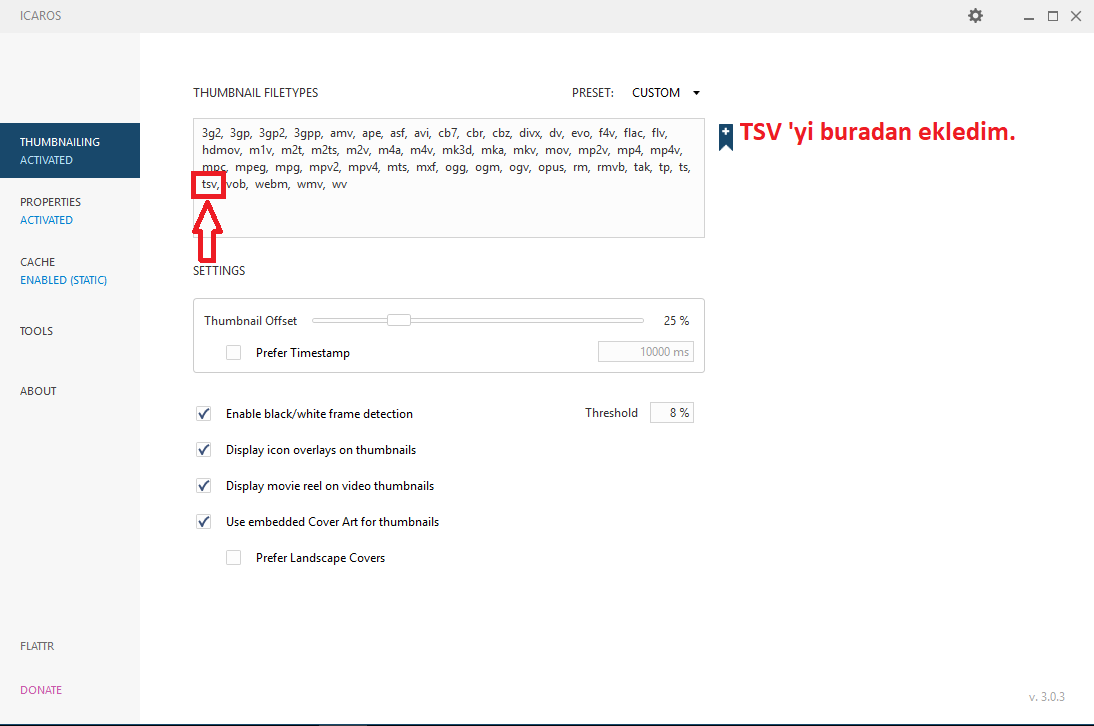Open the Flattr link
Image resolution: width=1094 pixels, height=726 pixels.
coord(37,646)
